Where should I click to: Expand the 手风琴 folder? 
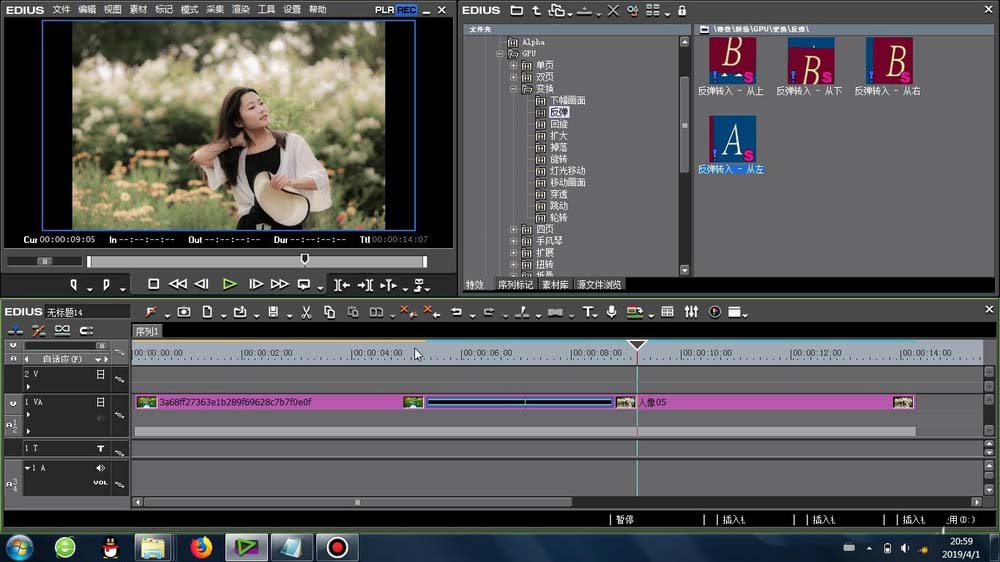[x=513, y=241]
